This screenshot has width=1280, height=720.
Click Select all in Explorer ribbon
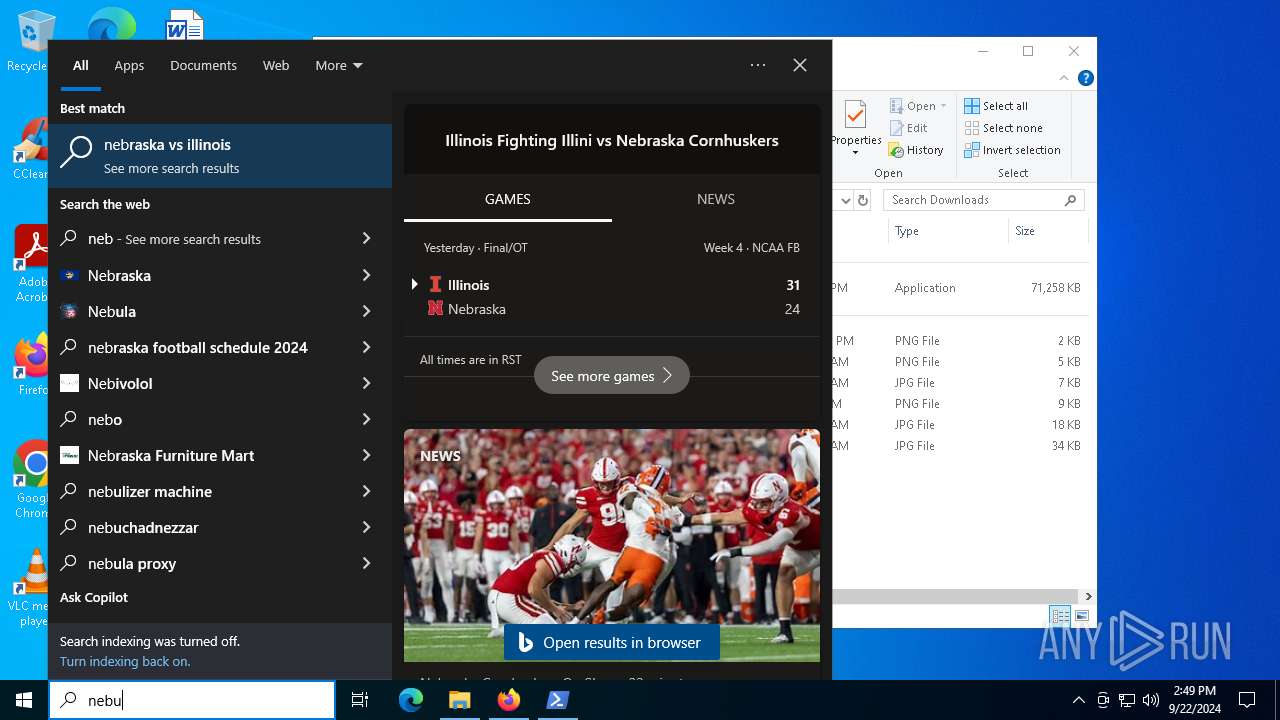tap(996, 106)
